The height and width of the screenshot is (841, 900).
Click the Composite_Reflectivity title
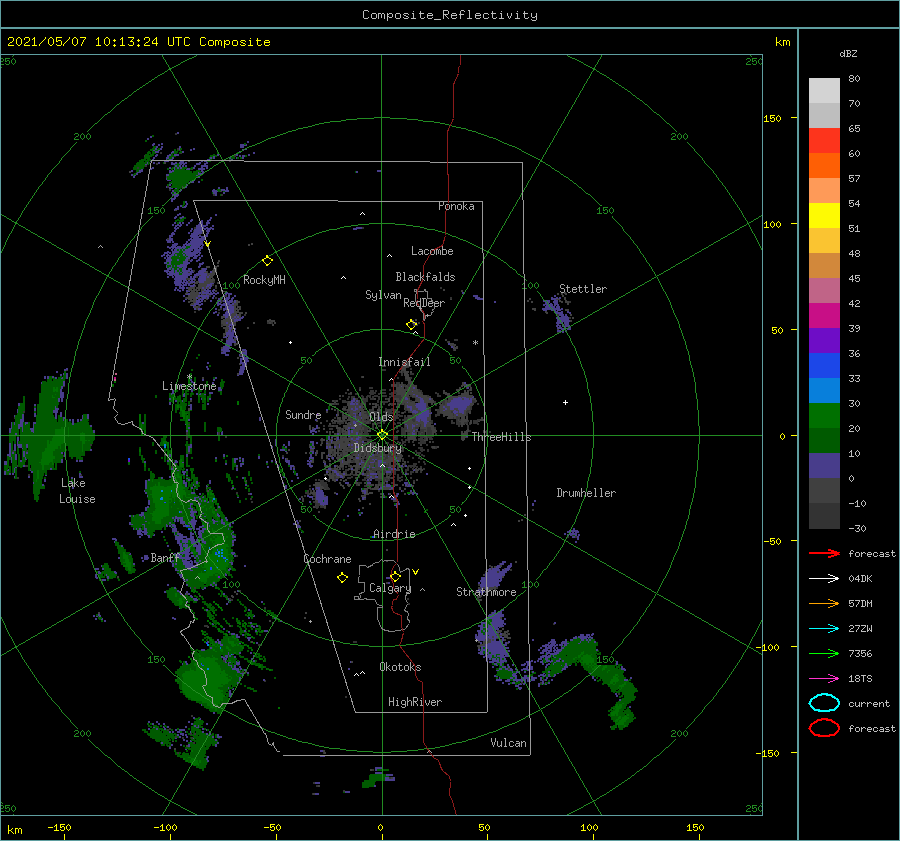[450, 15]
